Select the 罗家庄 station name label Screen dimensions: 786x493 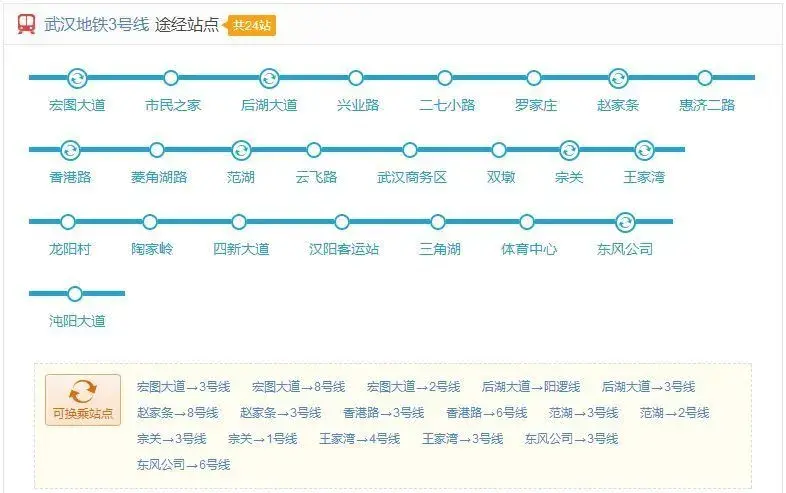tap(536, 105)
